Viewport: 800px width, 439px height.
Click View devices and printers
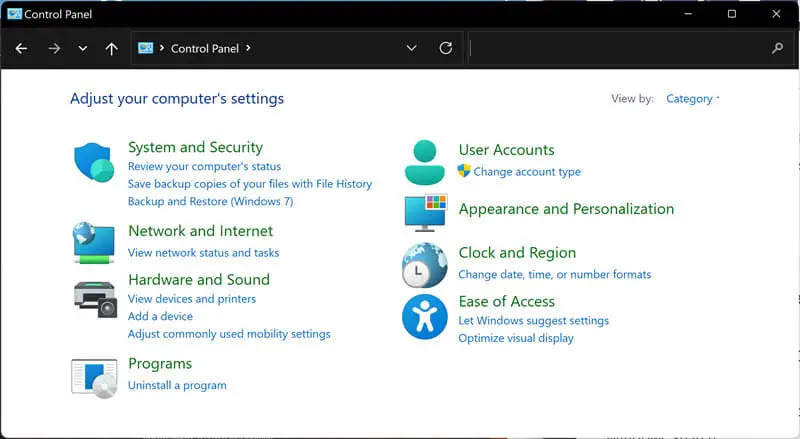192,299
